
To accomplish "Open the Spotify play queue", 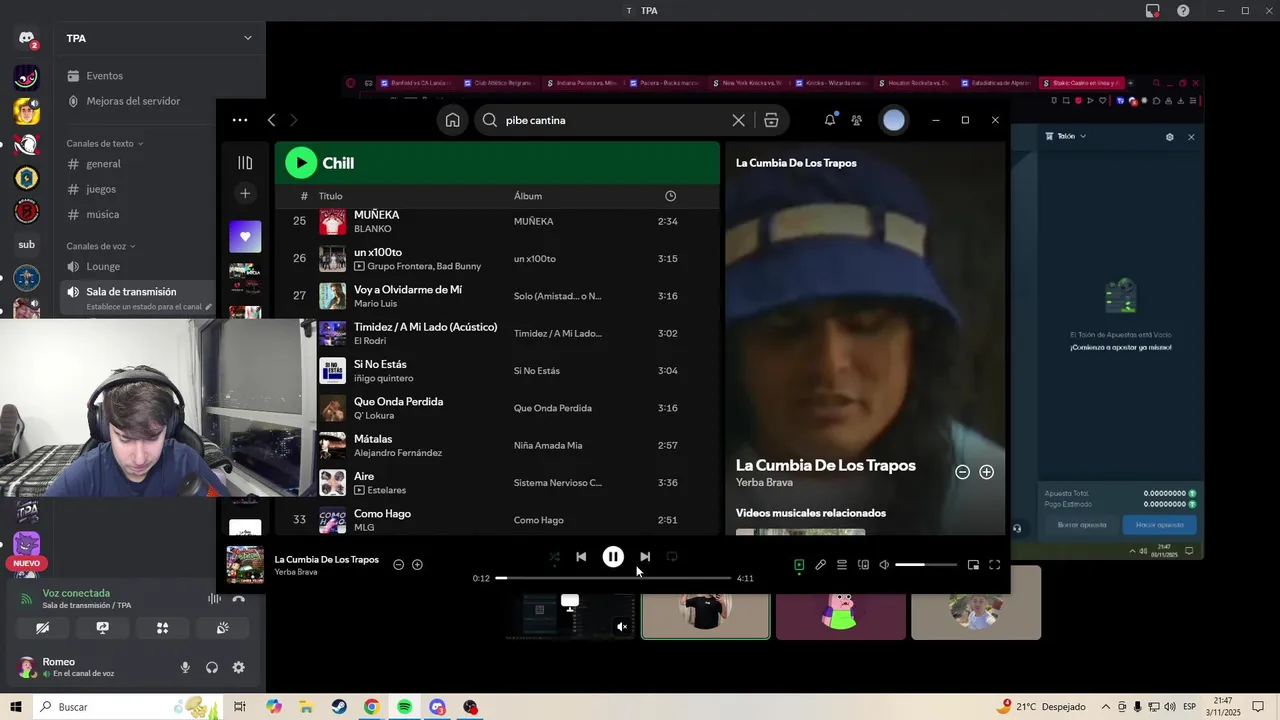I will [x=842, y=565].
